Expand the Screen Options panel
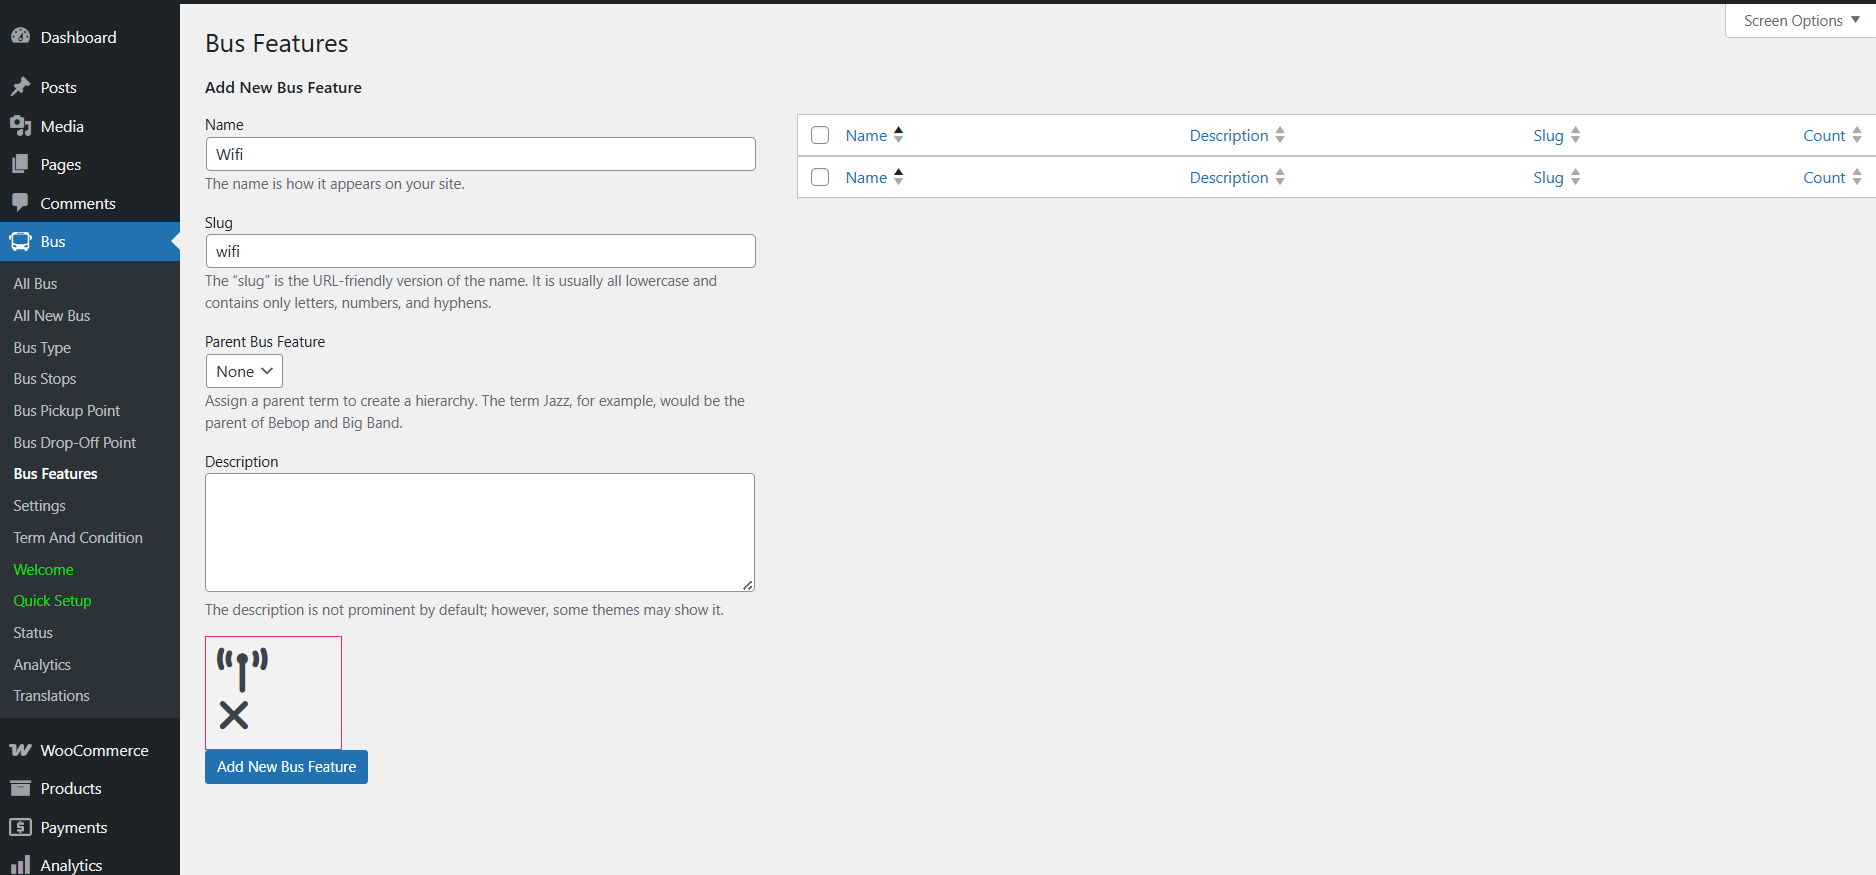Viewport: 1876px width, 875px height. (x=1800, y=21)
